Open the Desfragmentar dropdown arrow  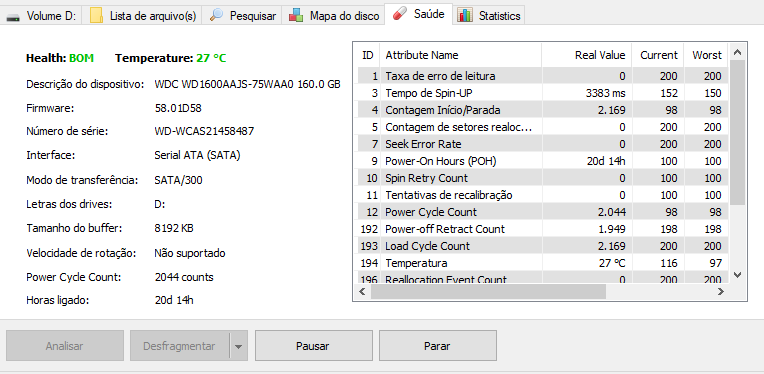click(x=238, y=346)
